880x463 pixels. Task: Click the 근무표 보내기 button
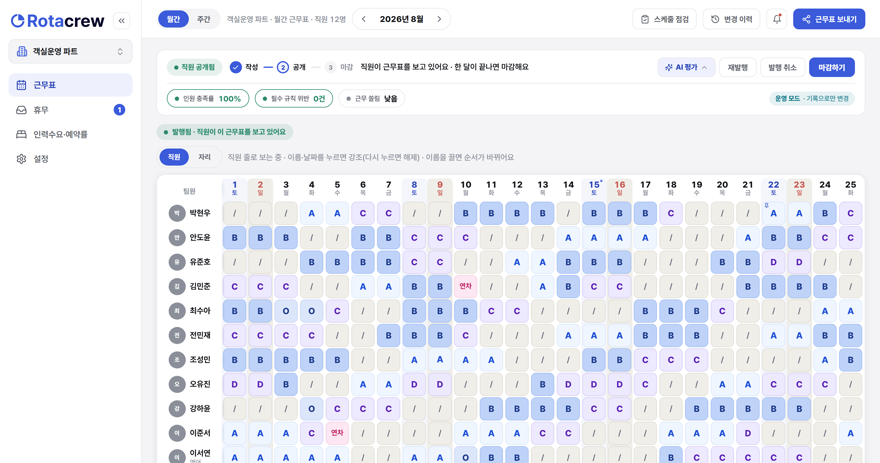point(829,19)
